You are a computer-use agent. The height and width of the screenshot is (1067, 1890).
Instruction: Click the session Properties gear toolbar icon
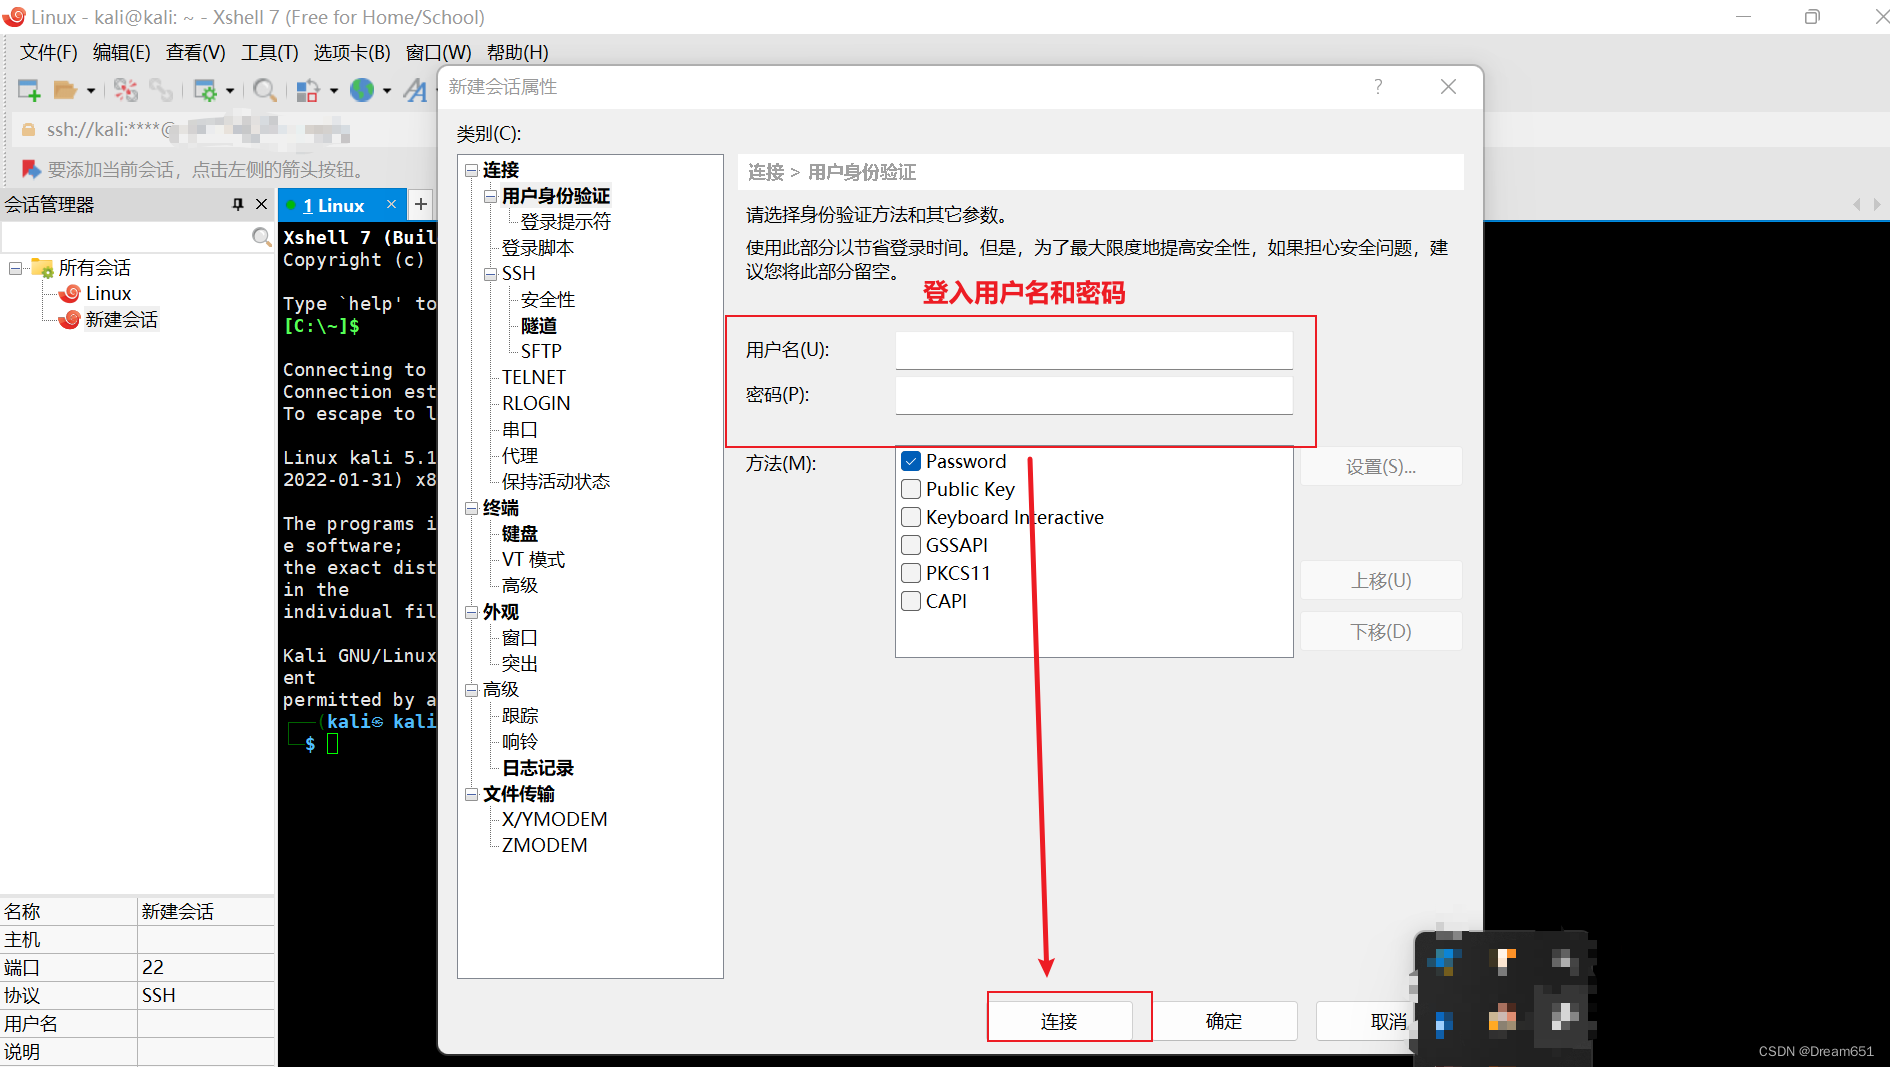tap(205, 90)
